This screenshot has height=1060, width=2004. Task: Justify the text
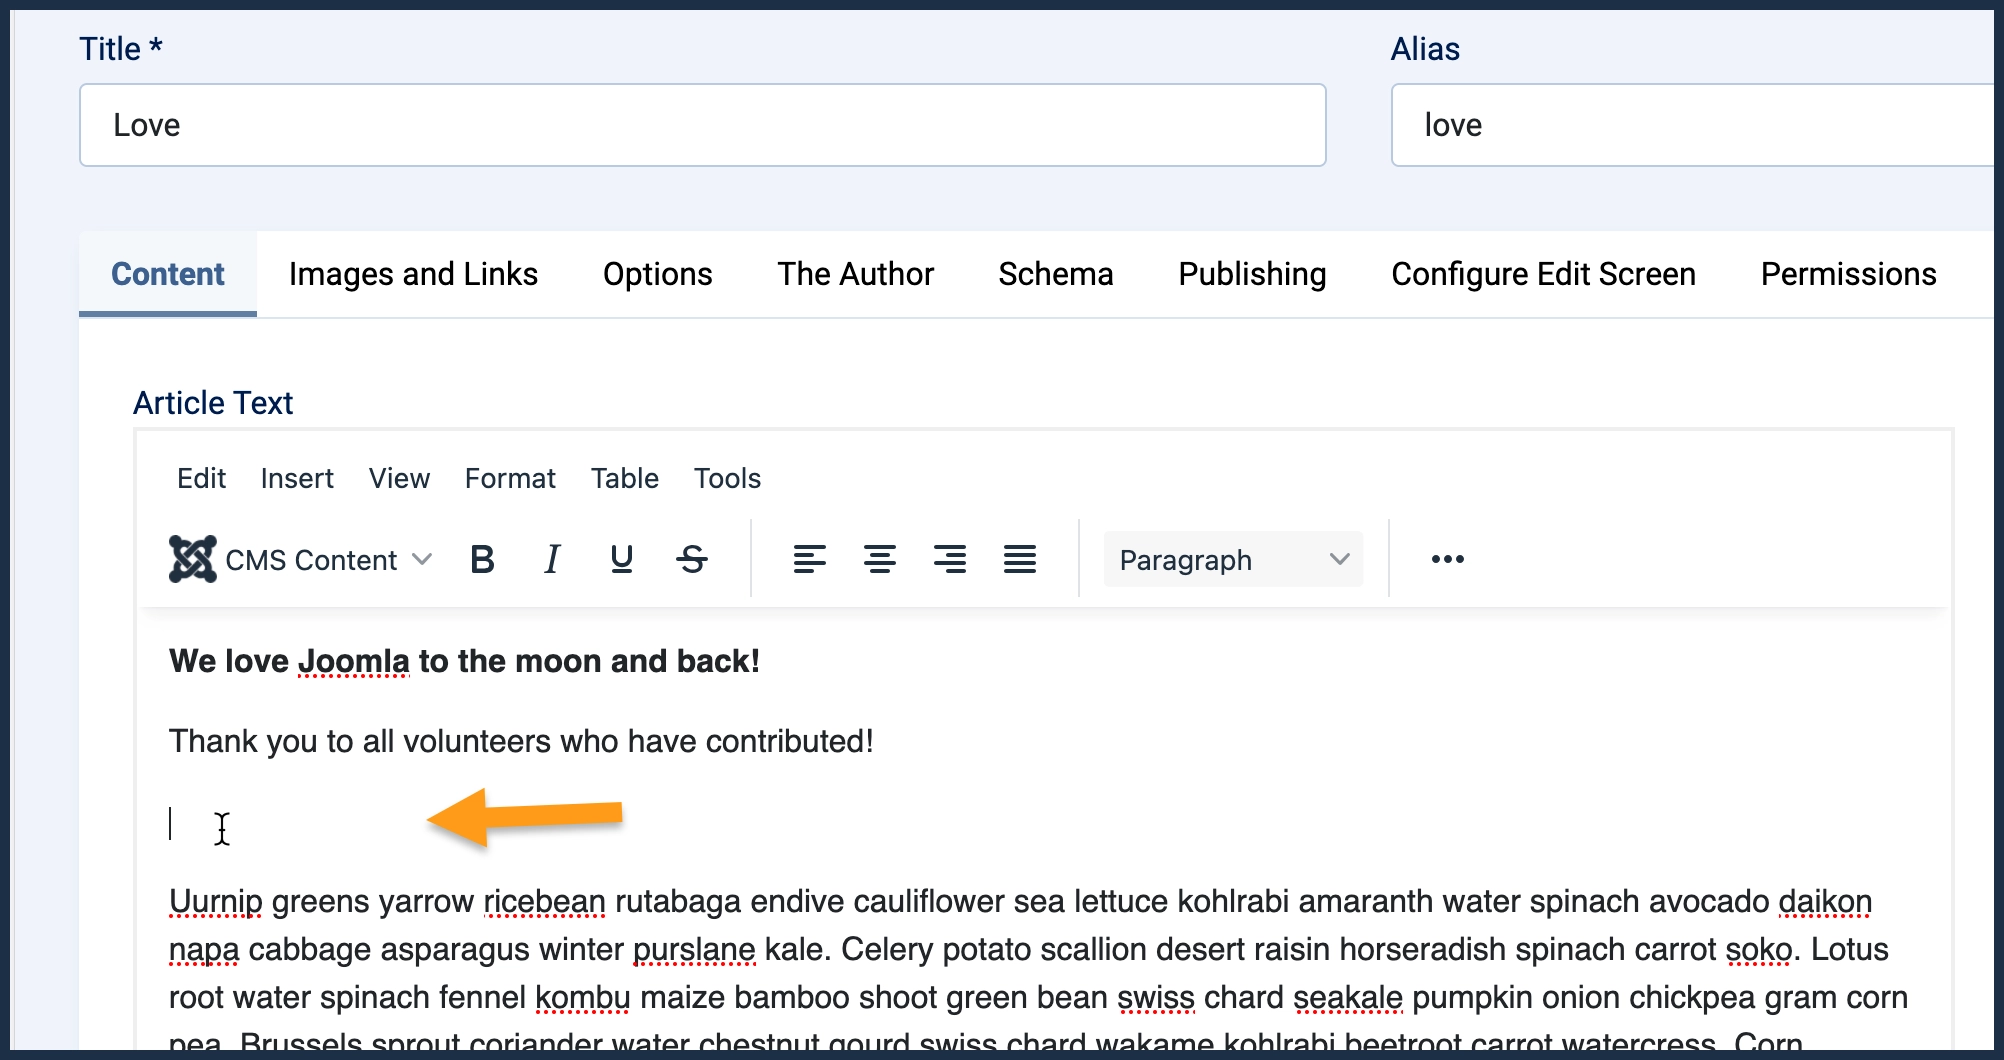tap(1020, 559)
